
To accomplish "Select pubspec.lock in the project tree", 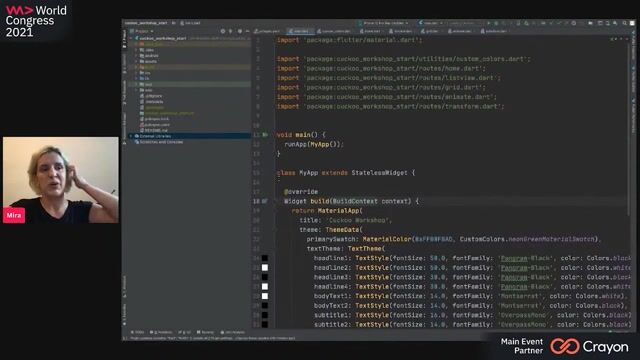I will 154,119.
